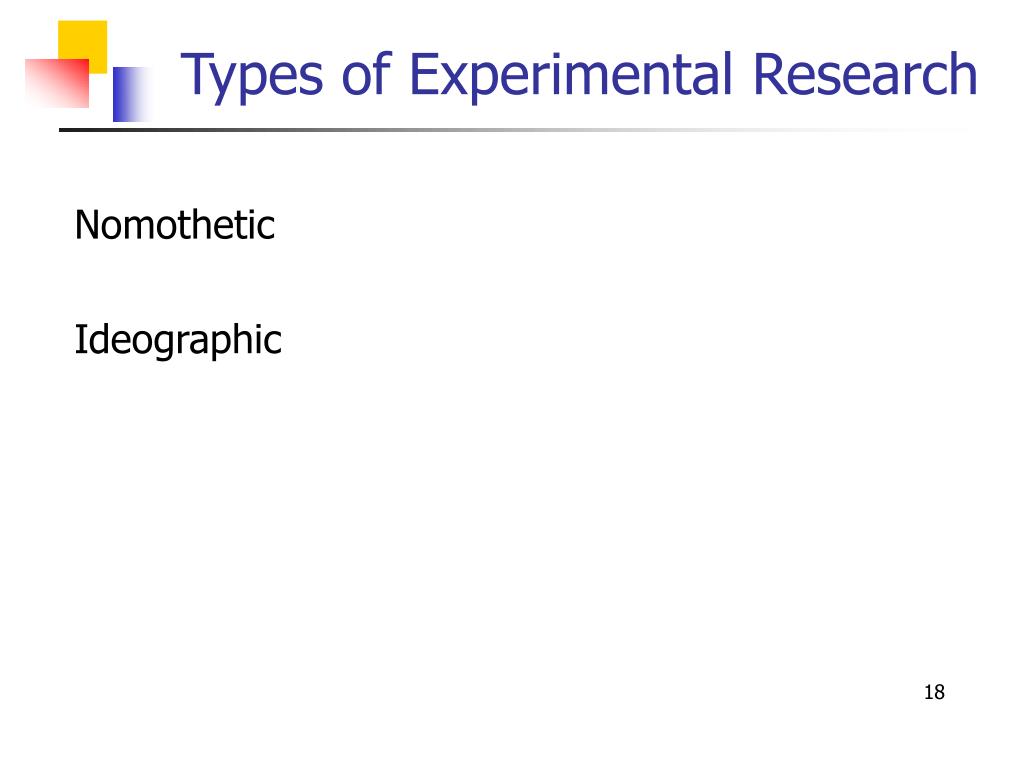Image resolution: width=1024 pixels, height=768 pixels.
Task: Select the word "of" in the title
Action: [x=366, y=73]
